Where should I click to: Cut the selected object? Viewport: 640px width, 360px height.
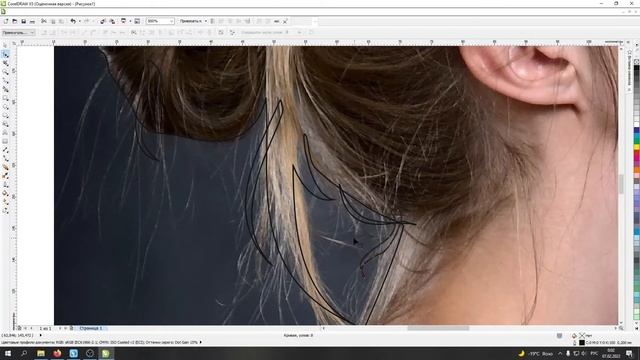(x=44, y=21)
